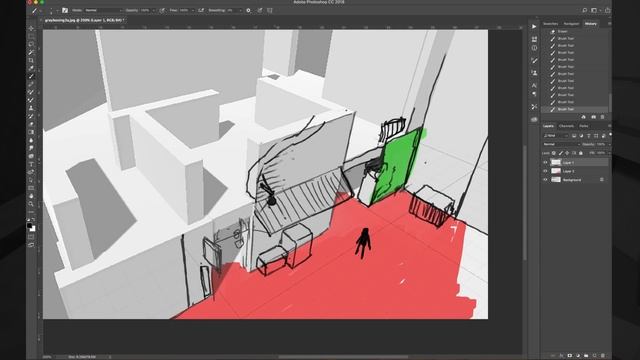Image resolution: width=640 pixels, height=360 pixels.
Task: Select the Move tool
Action: tap(31, 28)
